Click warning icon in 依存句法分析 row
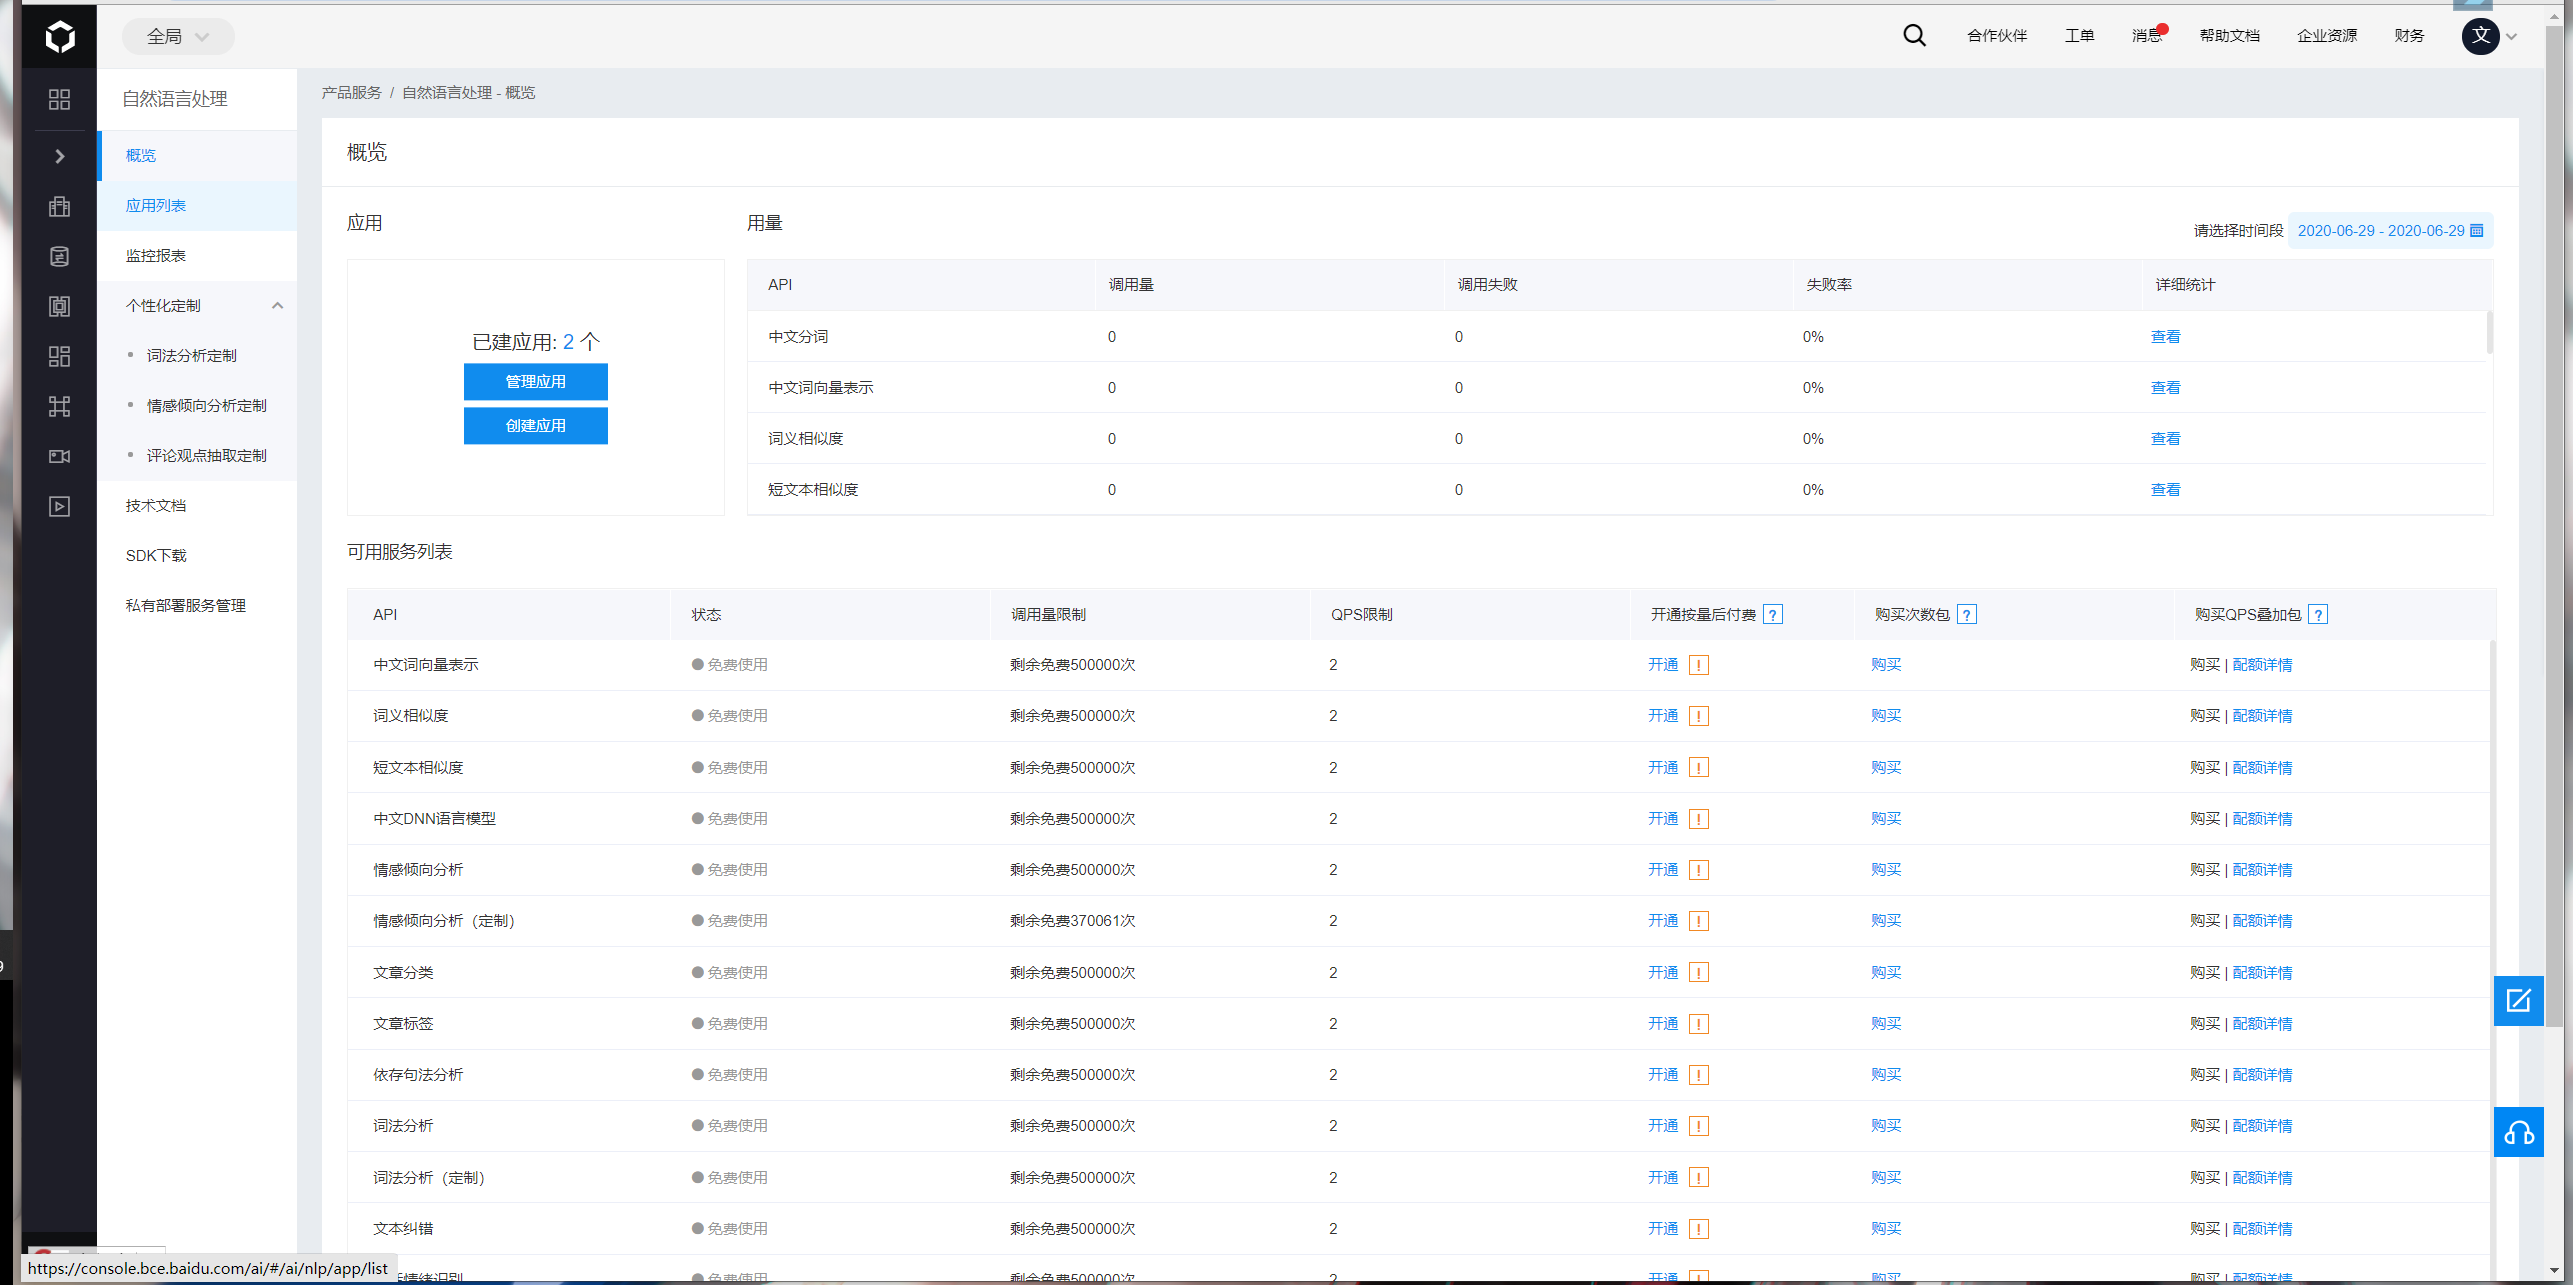The height and width of the screenshot is (1285, 2573). (1699, 1075)
